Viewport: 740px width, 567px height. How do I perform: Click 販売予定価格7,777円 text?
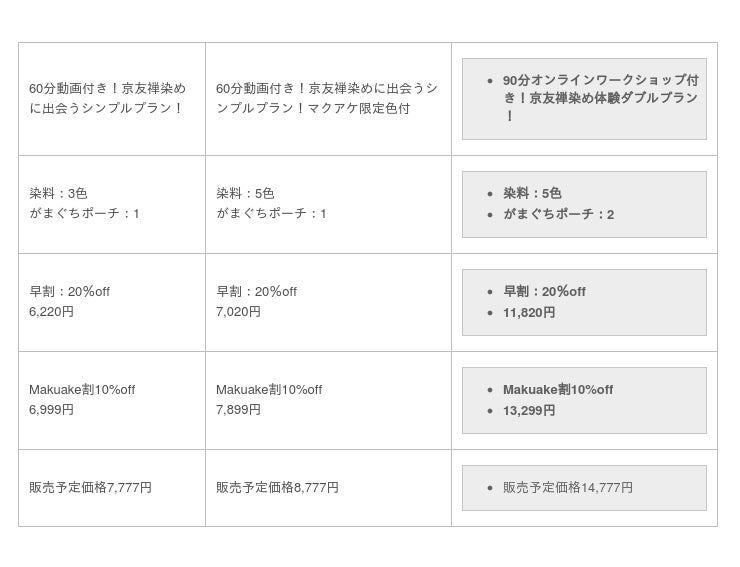pos(90,487)
